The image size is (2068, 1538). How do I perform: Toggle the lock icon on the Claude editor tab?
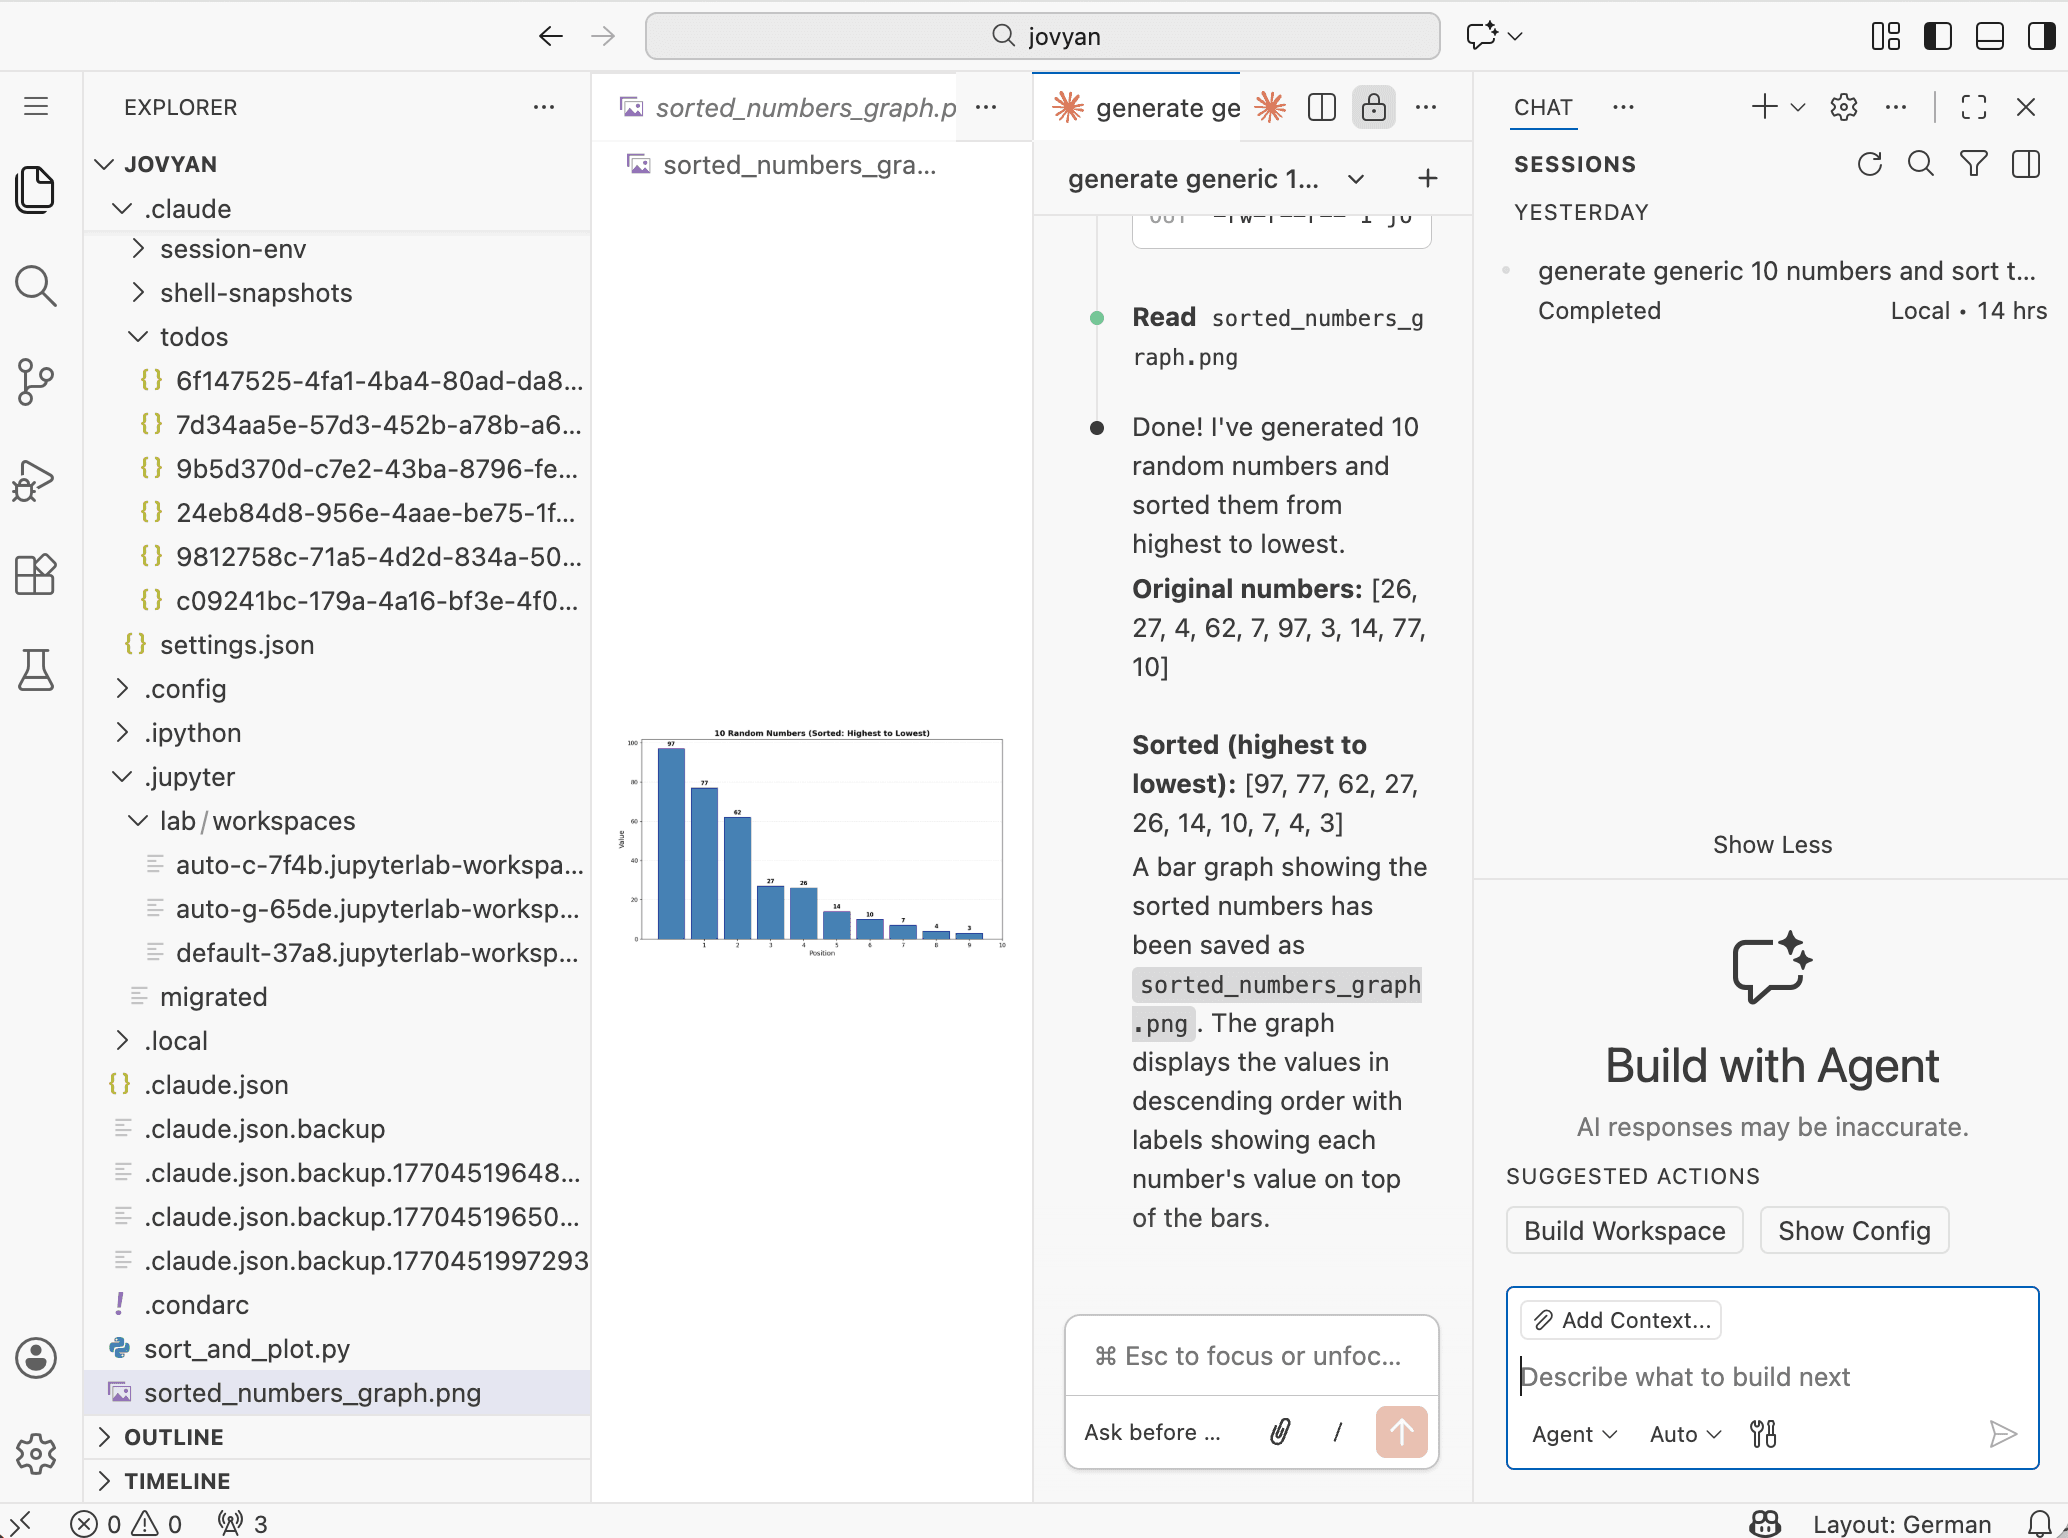point(1374,107)
